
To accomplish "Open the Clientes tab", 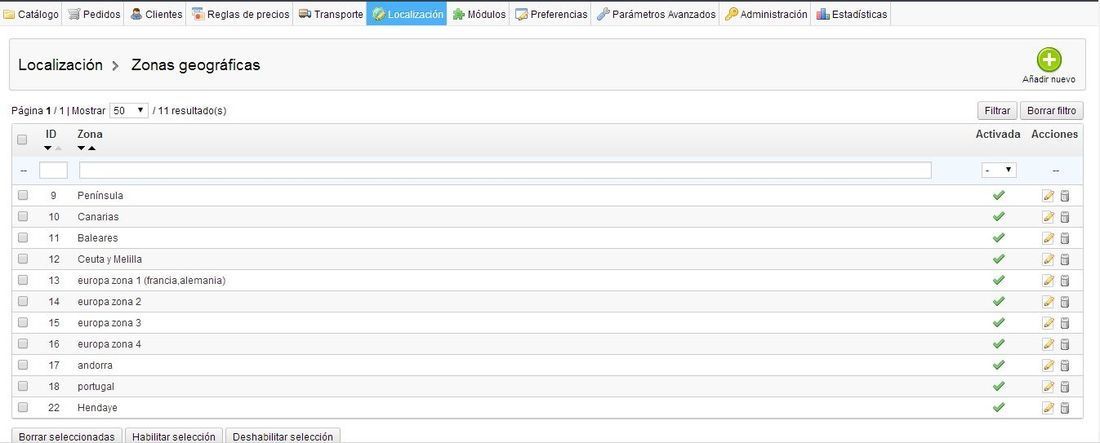I will pos(155,14).
